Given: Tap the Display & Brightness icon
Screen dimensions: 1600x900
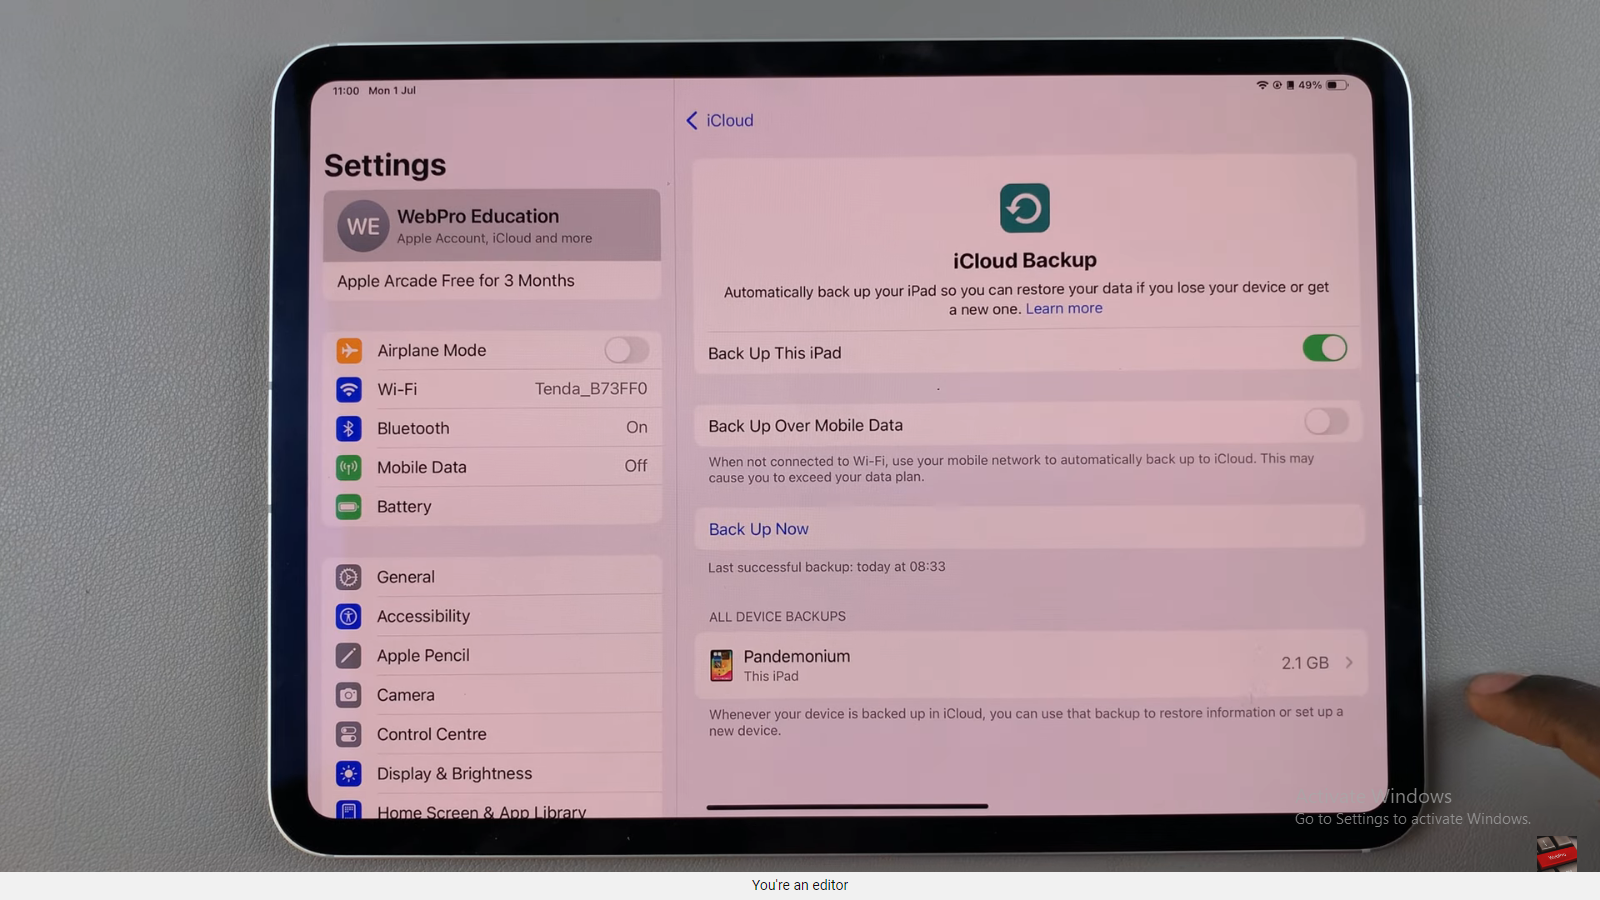Looking at the screenshot, I should coord(348,774).
